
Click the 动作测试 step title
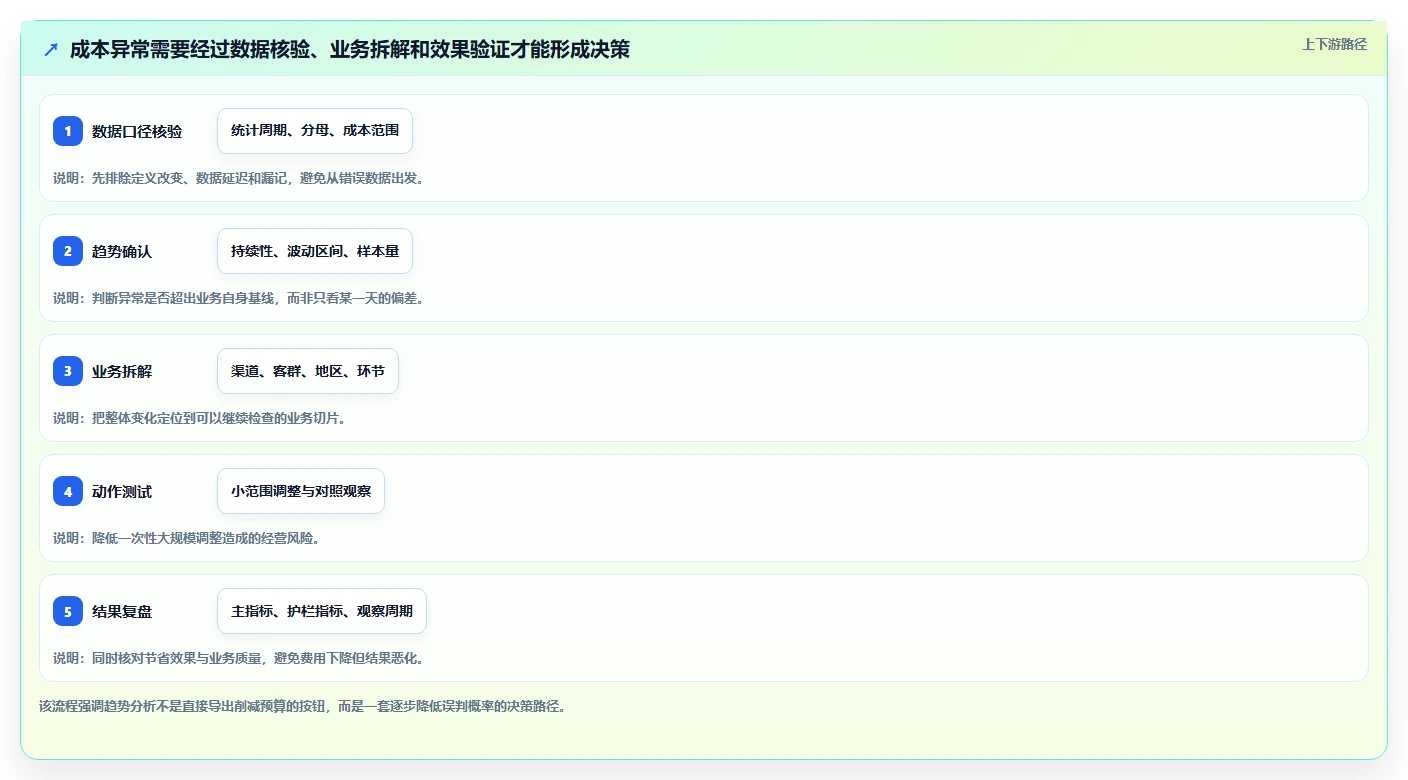[x=122, y=491]
